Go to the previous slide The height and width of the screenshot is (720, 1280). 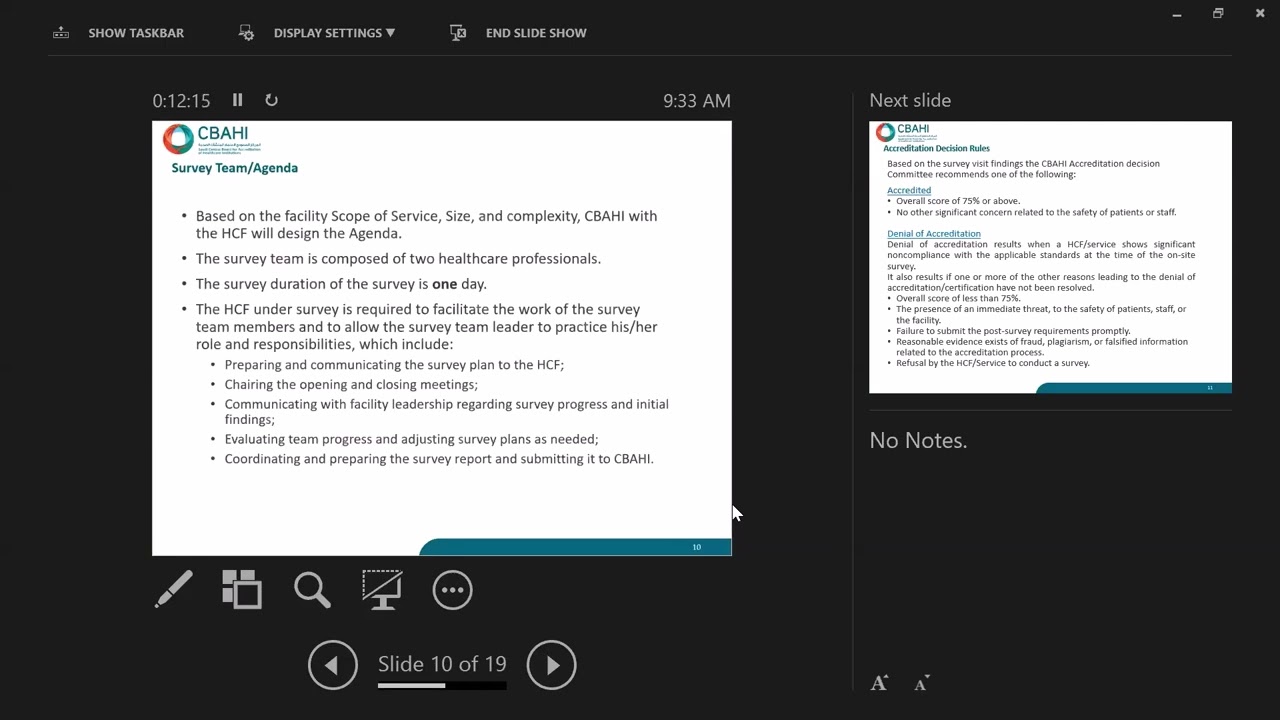pos(333,665)
